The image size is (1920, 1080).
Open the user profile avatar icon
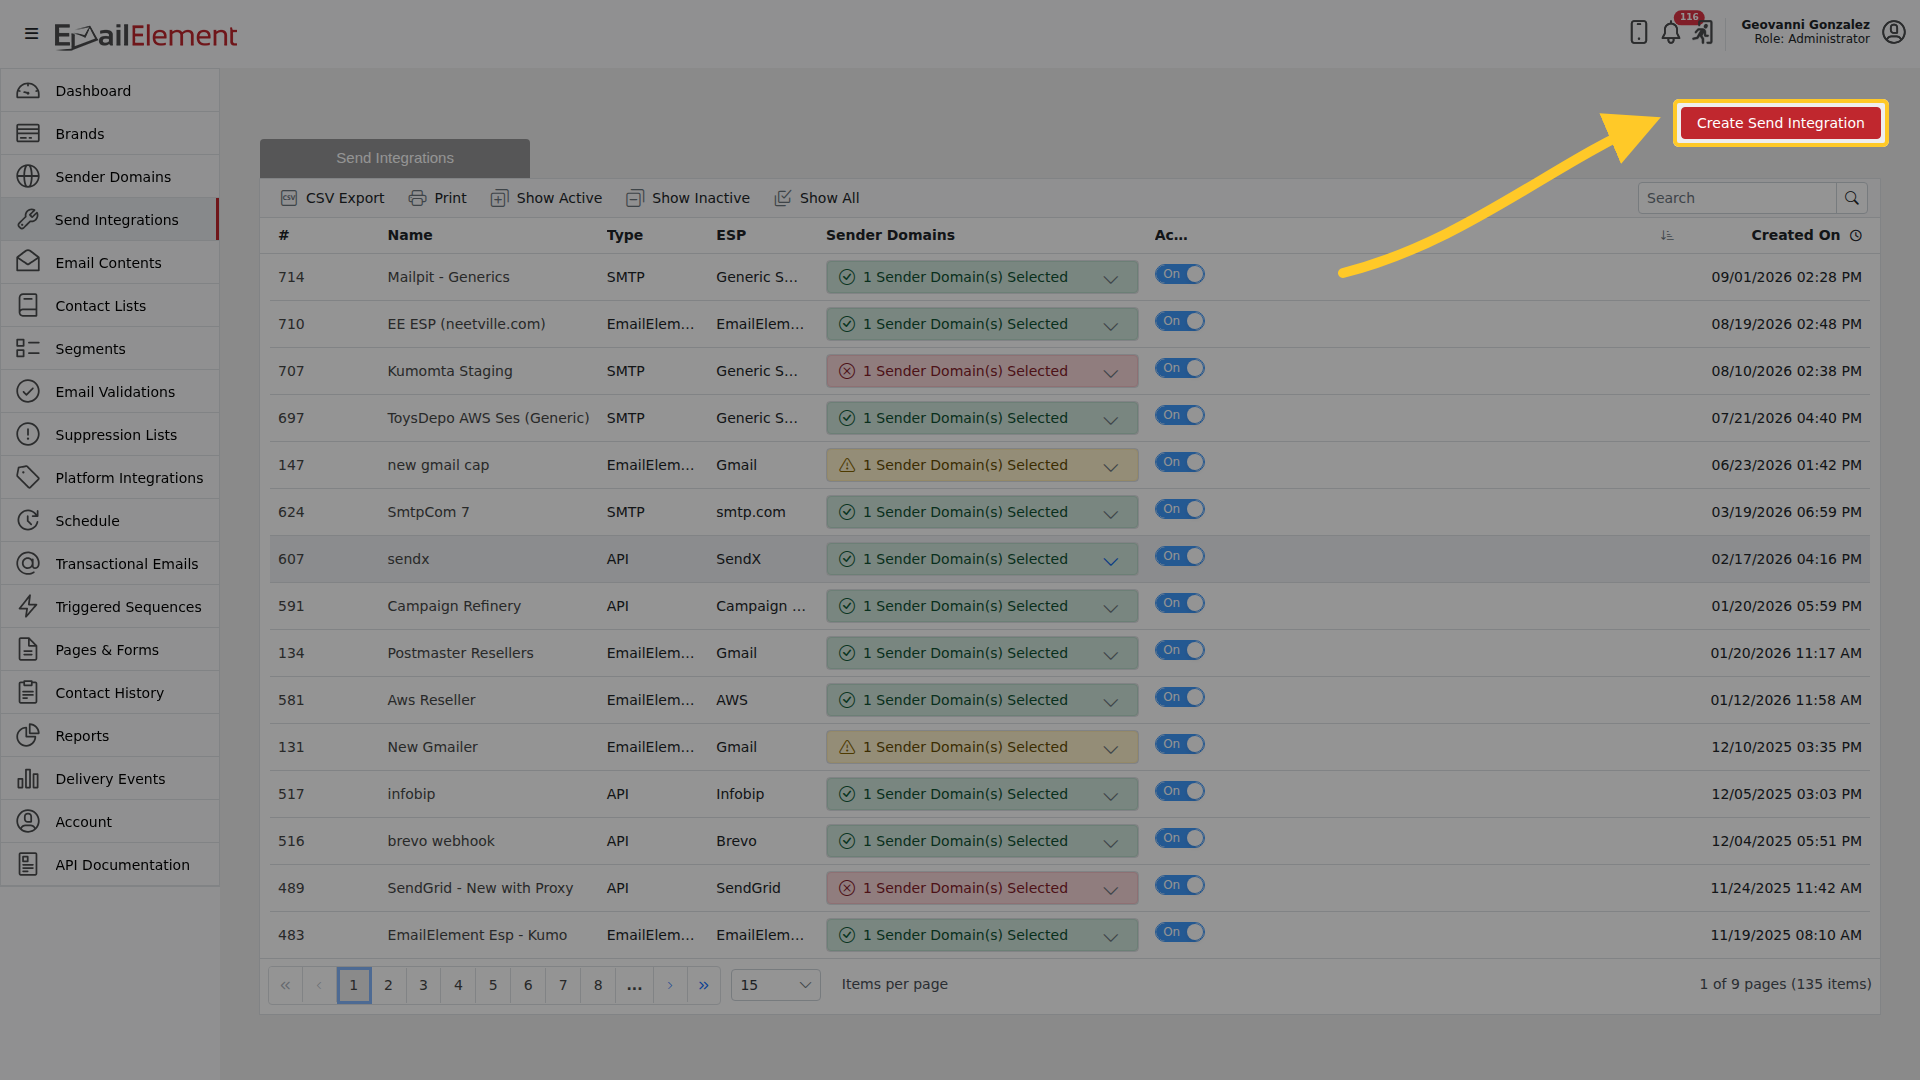click(1894, 32)
